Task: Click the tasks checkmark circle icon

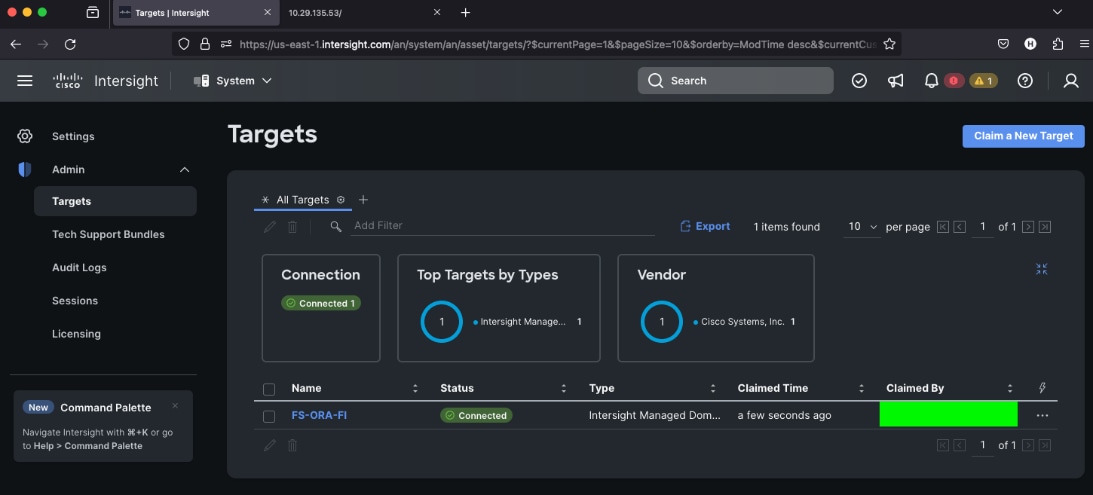Action: [x=859, y=81]
